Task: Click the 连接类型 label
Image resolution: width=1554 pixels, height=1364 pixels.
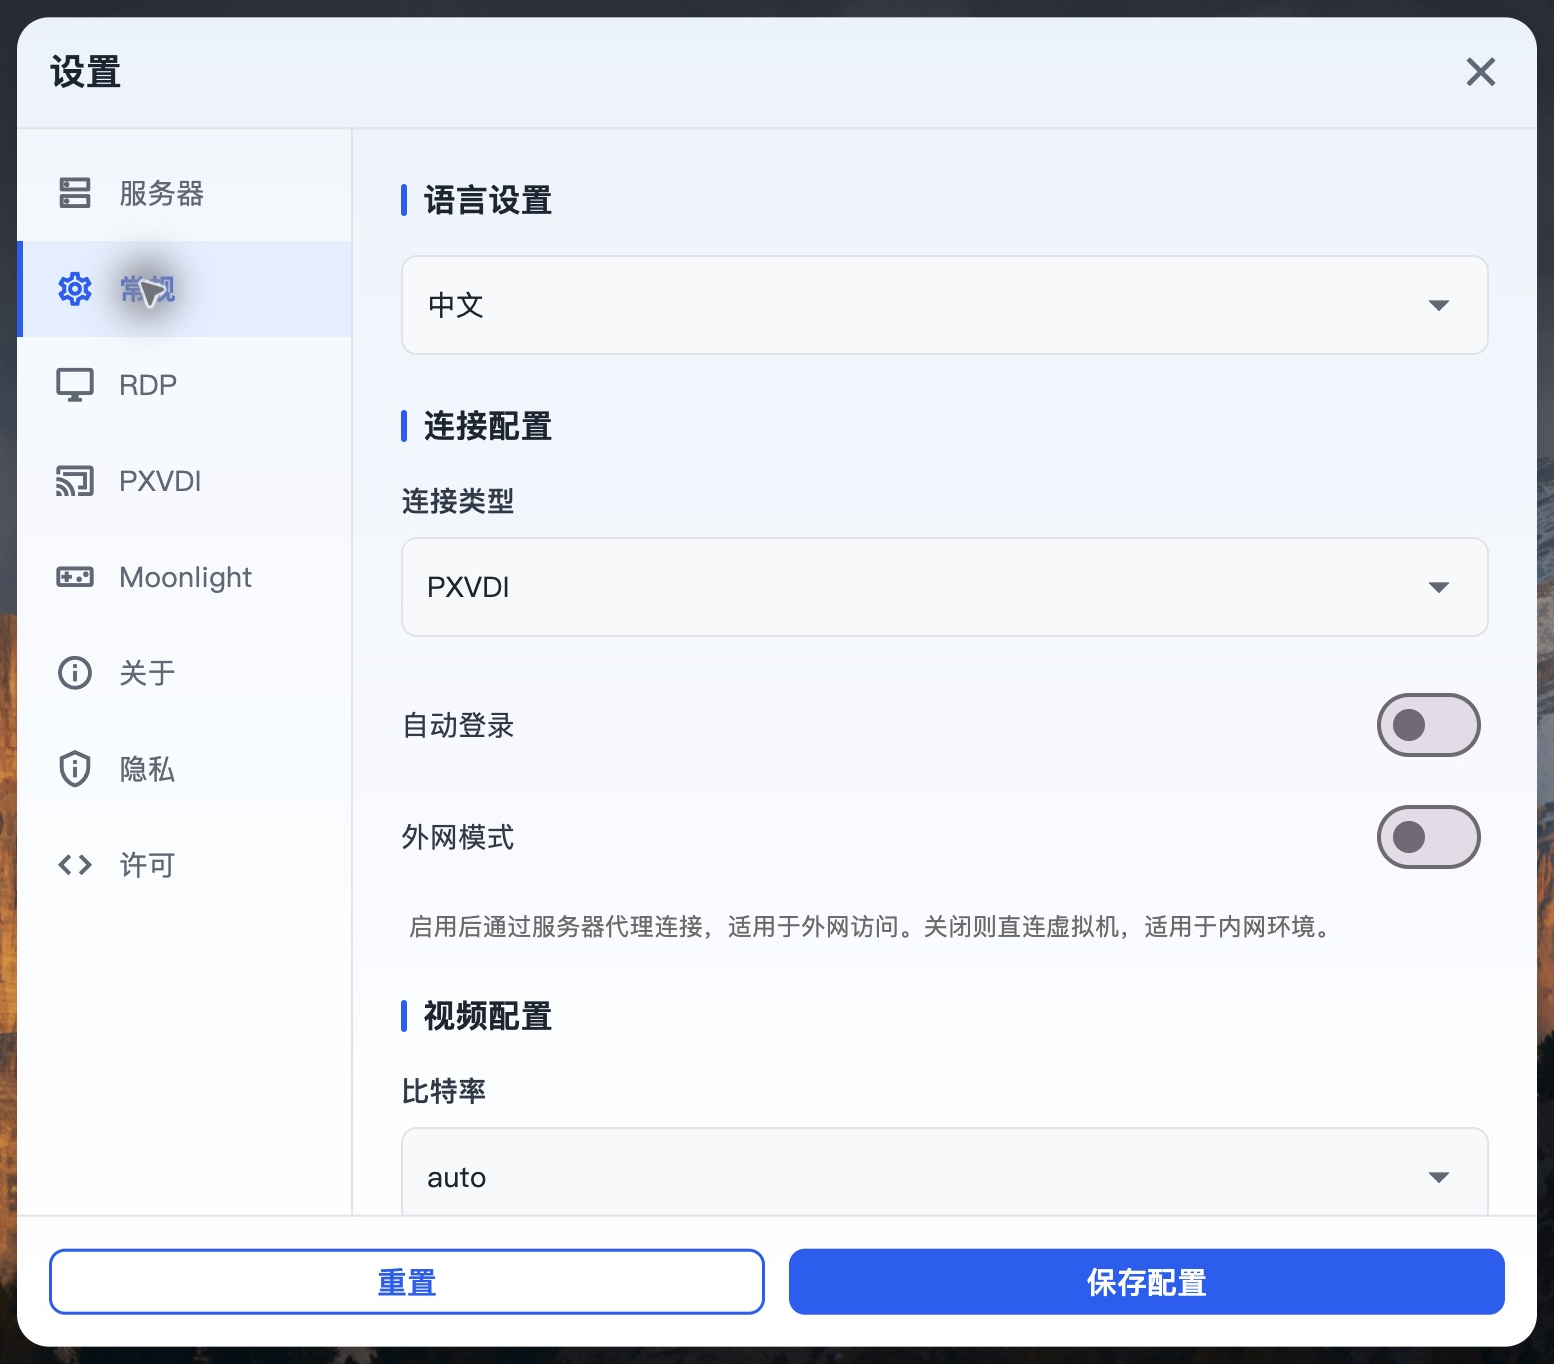Action: (x=458, y=501)
